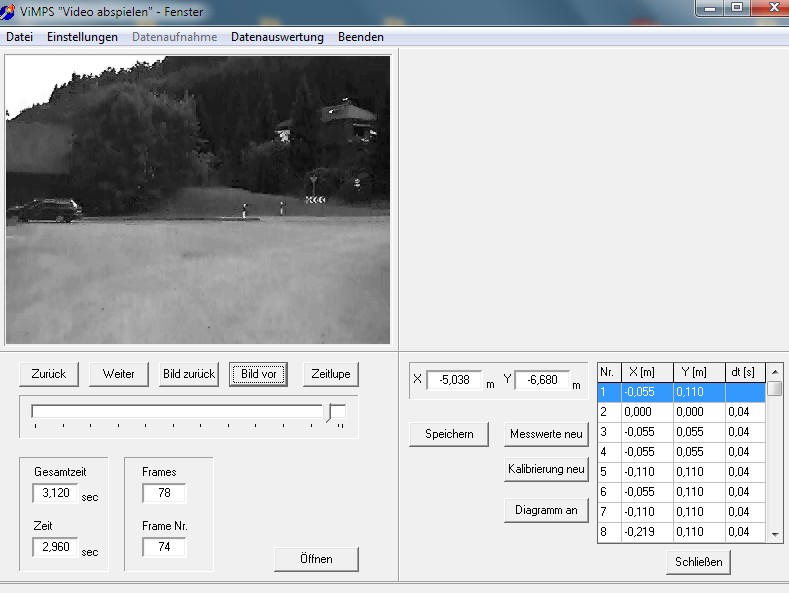Click X value 0,000 in row 2
The width and height of the screenshot is (789, 593).
[648, 412]
